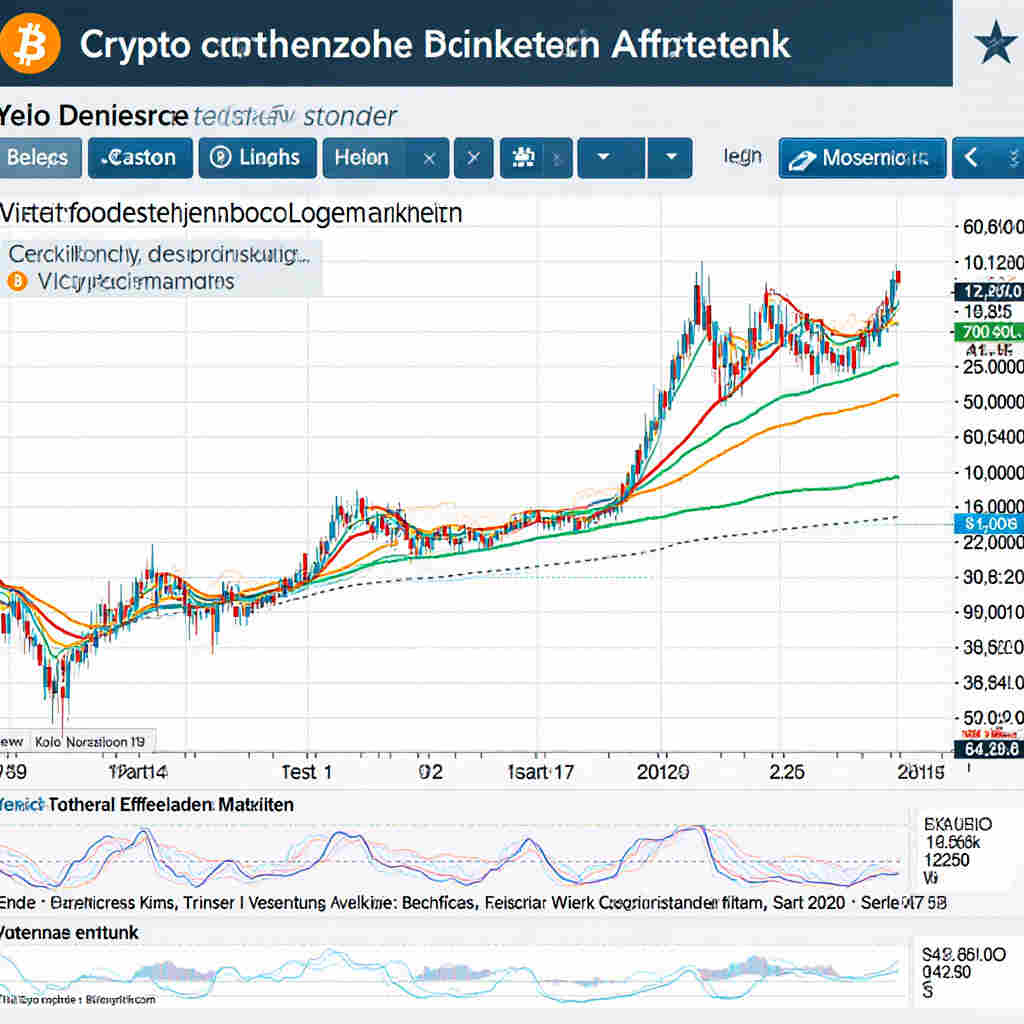The height and width of the screenshot is (1024, 1024).
Task: Click the blue price marker on price axis
Action: pos(987,523)
